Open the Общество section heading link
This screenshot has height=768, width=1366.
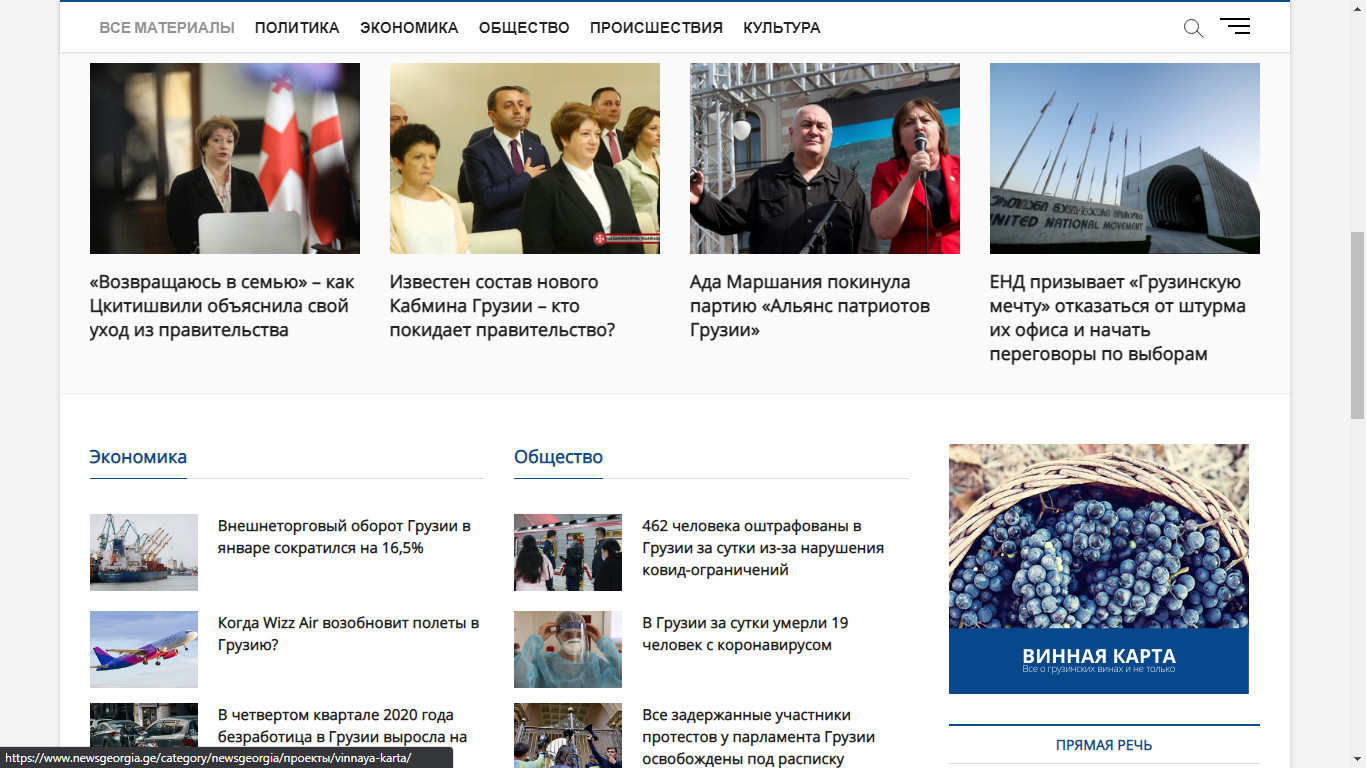tap(558, 457)
